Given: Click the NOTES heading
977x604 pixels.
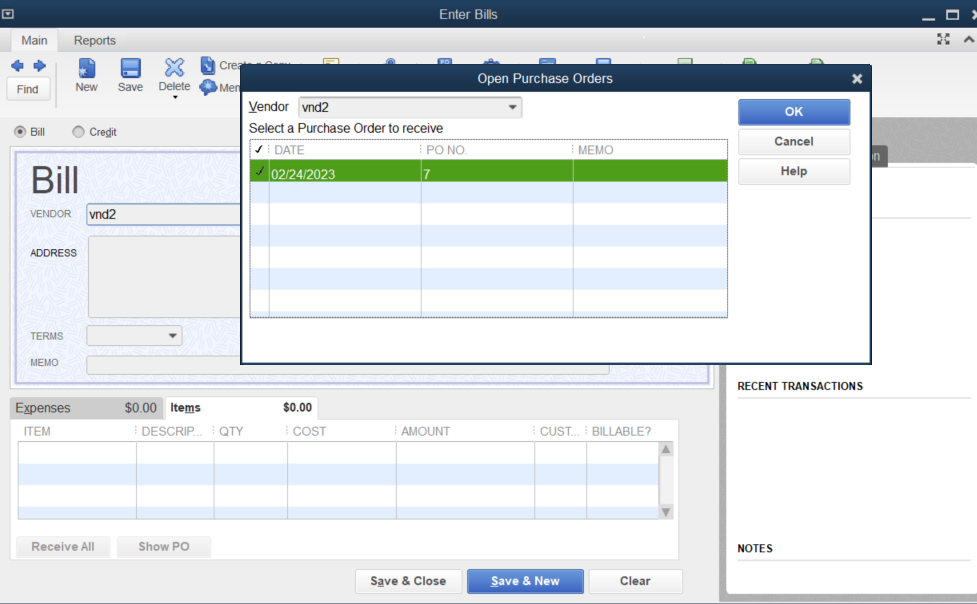Looking at the screenshot, I should (755, 549).
